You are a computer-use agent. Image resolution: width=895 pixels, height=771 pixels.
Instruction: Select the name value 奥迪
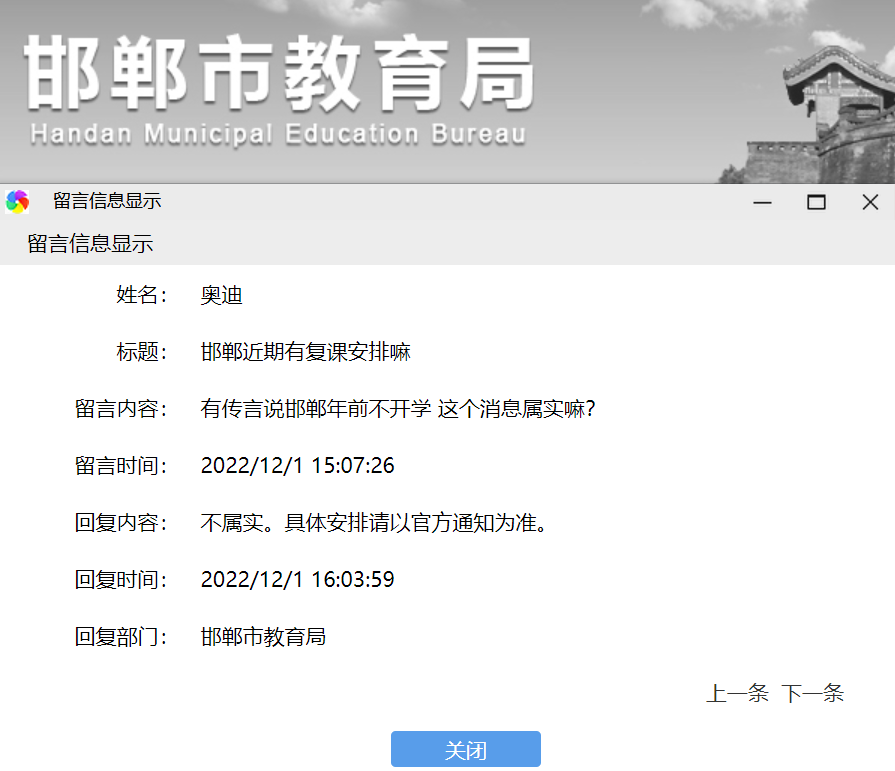(x=221, y=295)
